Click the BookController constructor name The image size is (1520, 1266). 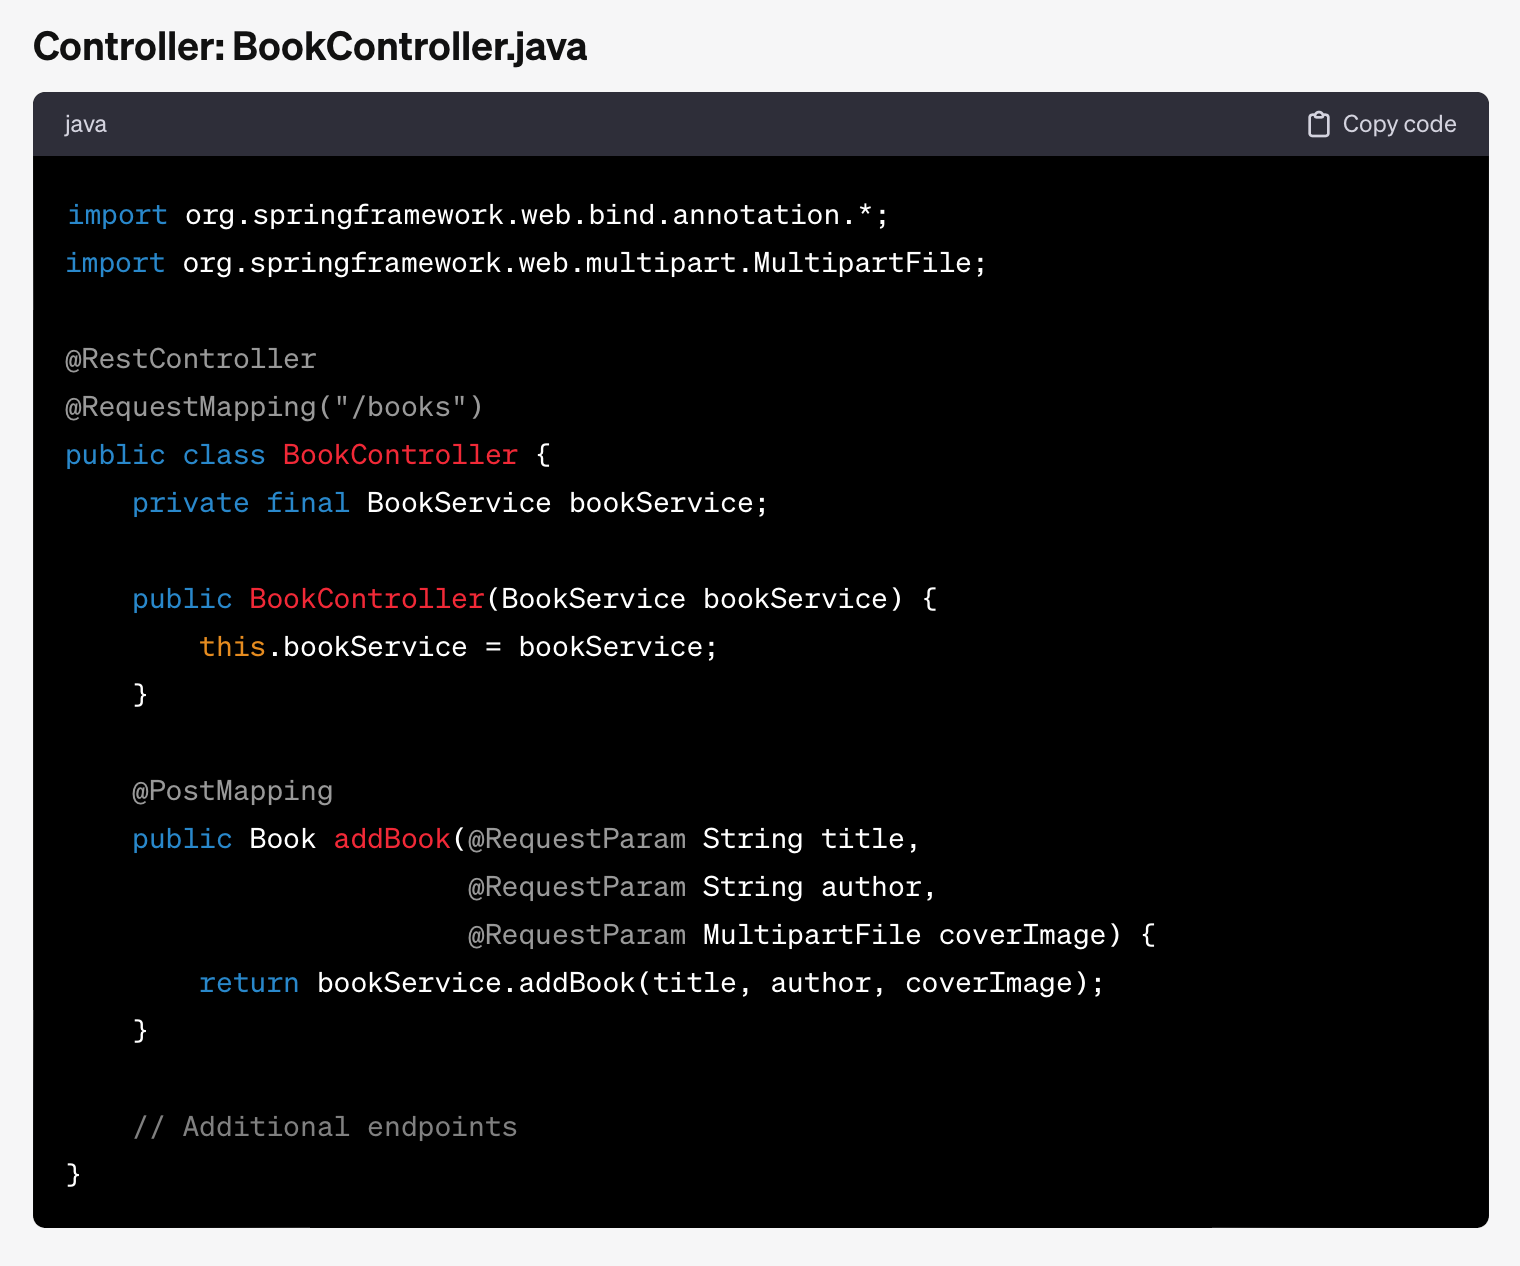point(367,599)
